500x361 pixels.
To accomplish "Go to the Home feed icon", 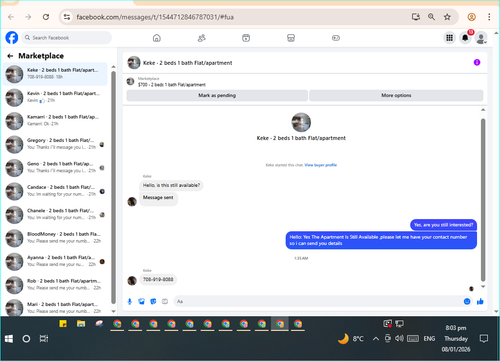I will tap(157, 38).
